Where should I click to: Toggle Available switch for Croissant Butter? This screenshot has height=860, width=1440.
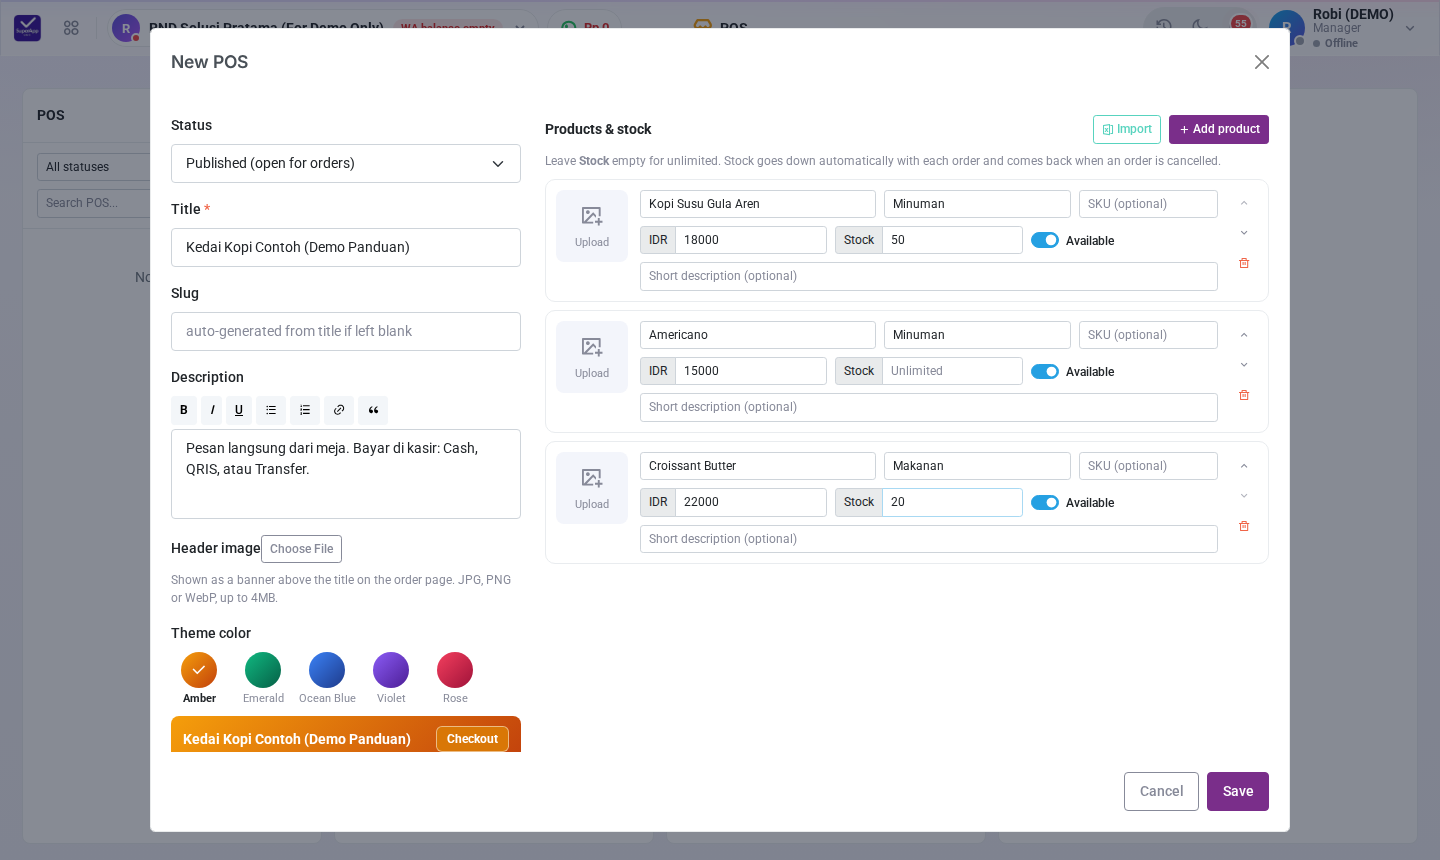[x=1045, y=502]
